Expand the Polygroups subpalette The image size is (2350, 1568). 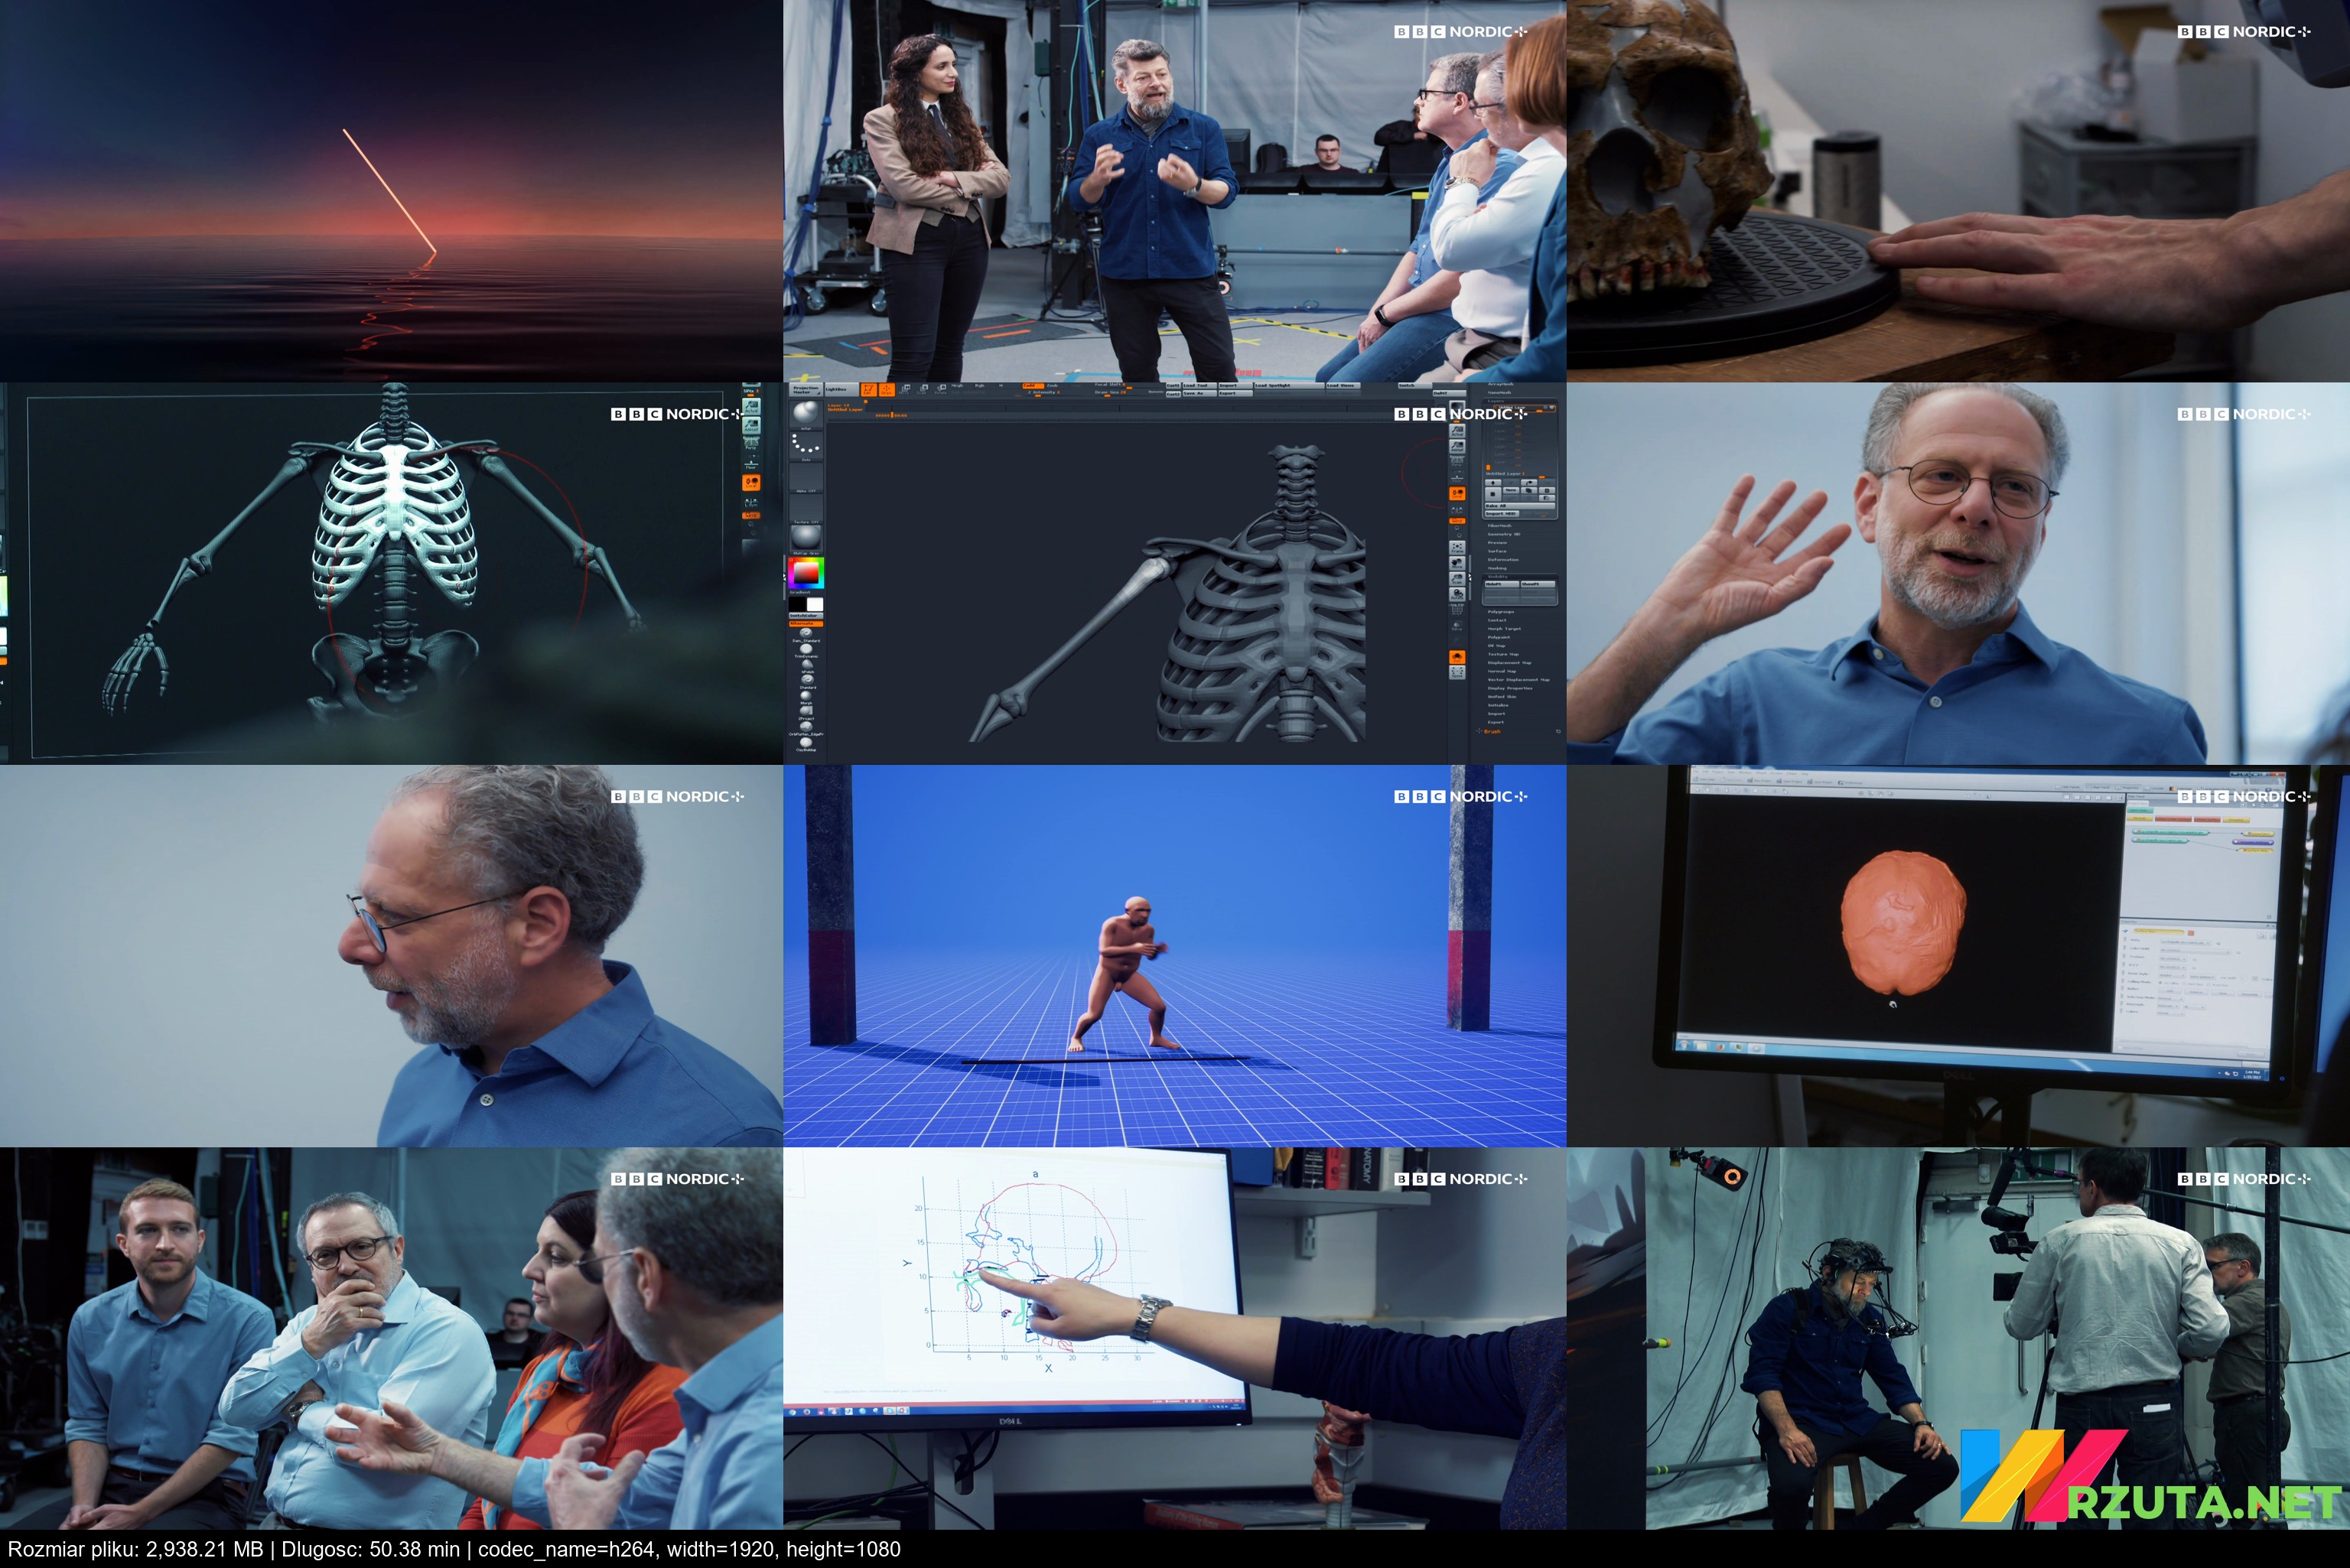click(1501, 612)
